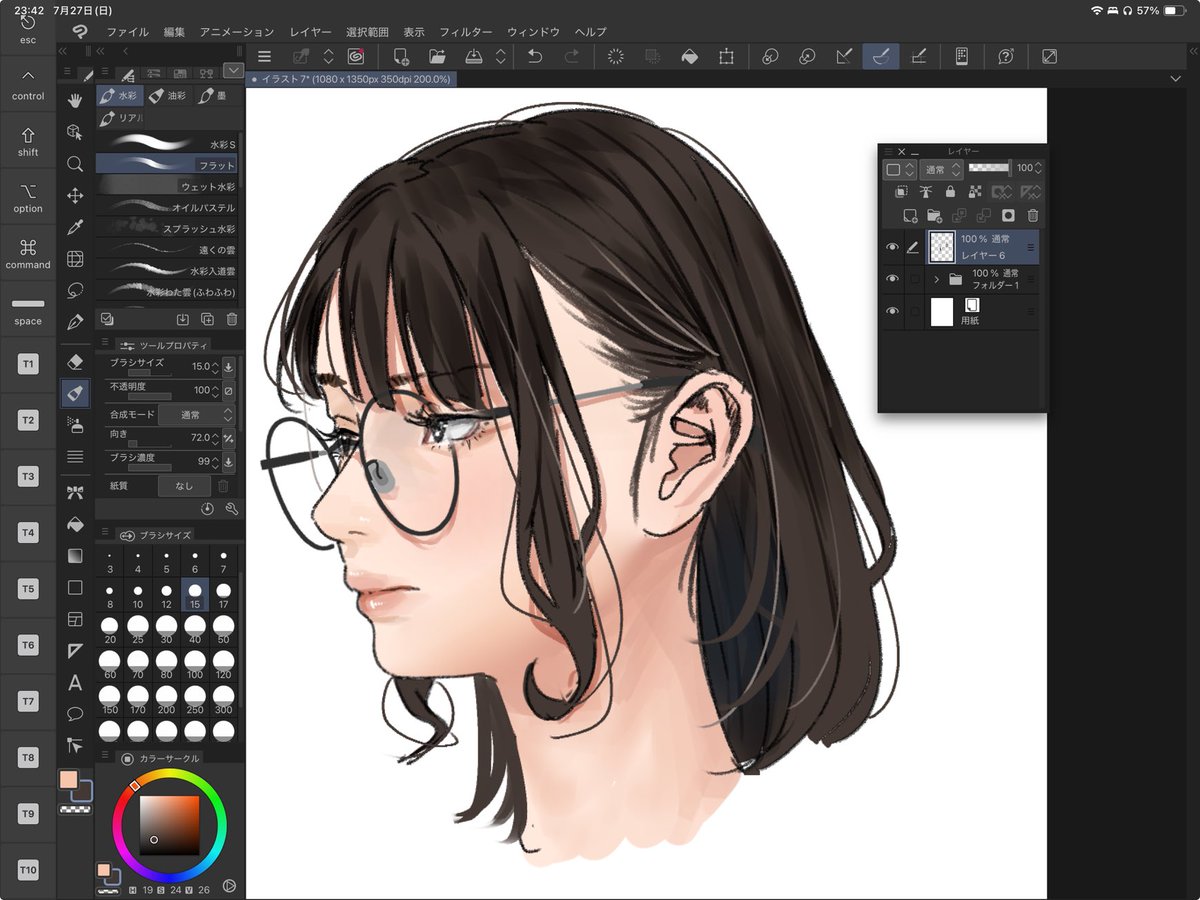1200x900 pixels.
Task: Select the Eraser tool
Action: pyautogui.click(x=75, y=361)
